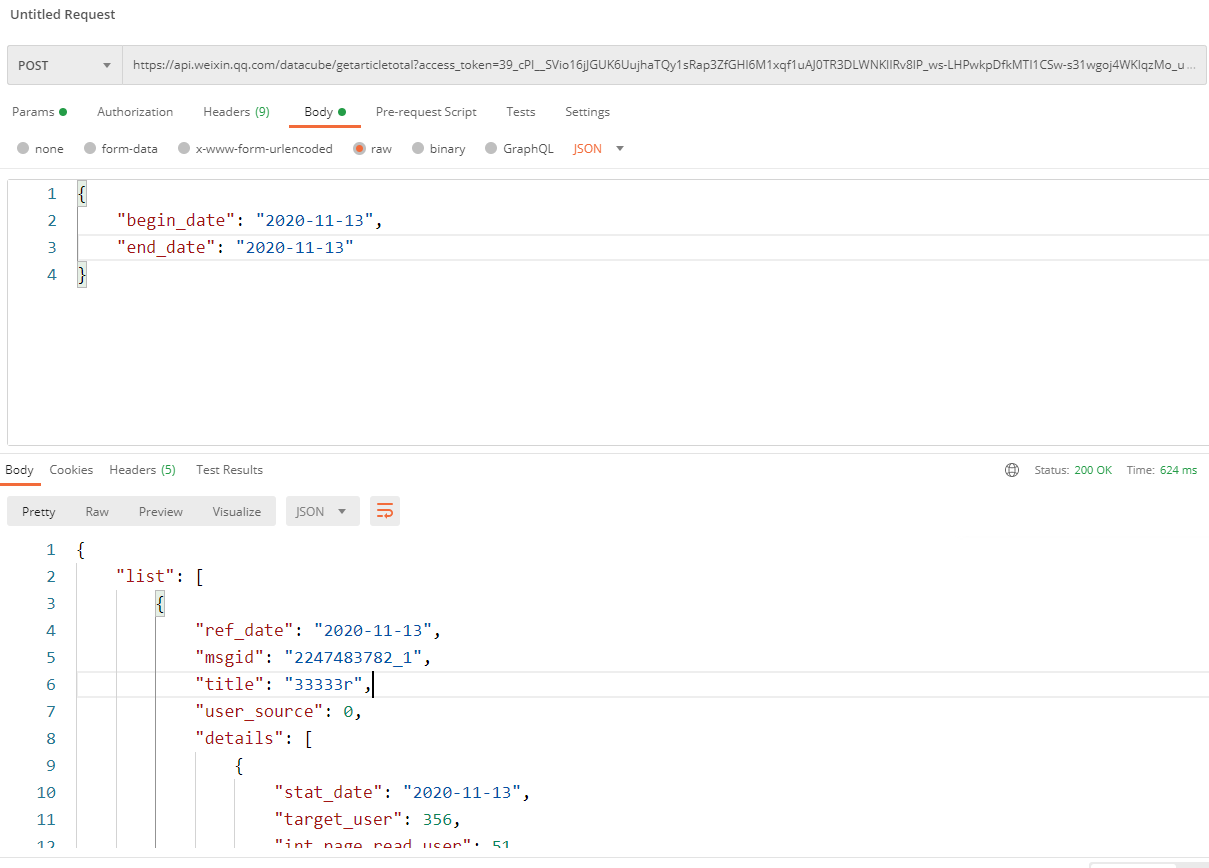Open the POST method dropdown

pos(64,66)
